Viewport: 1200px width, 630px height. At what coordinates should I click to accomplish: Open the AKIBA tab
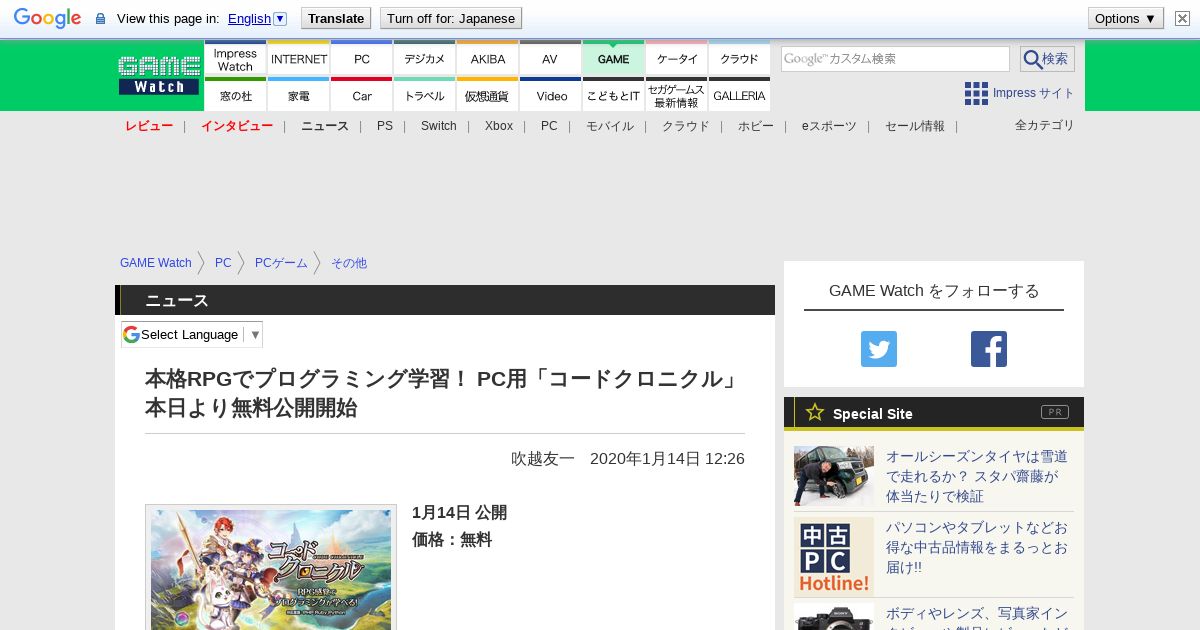488,58
